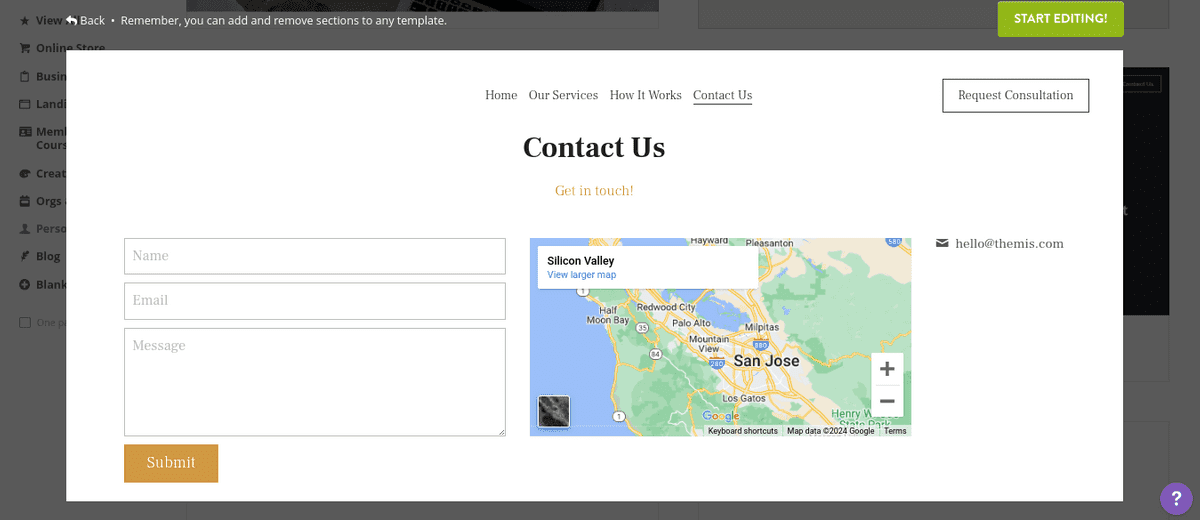This screenshot has width=1200, height=520.
Task: Open the Home page in template preview
Action: 501,95
